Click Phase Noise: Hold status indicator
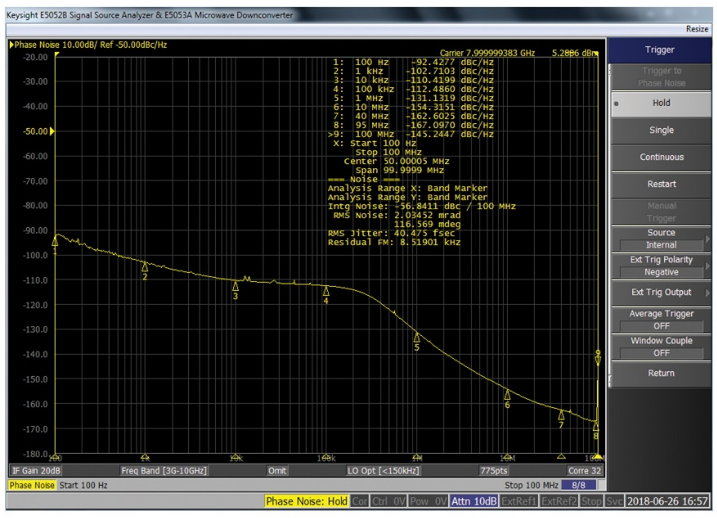Image resolution: width=717 pixels, height=518 pixels. pyautogui.click(x=306, y=502)
